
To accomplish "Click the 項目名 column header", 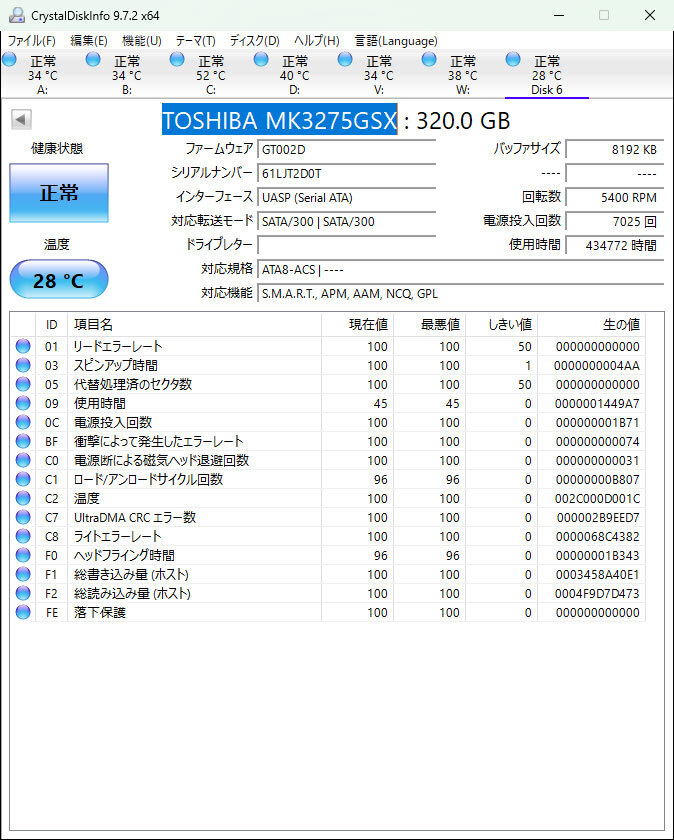I will coord(194,325).
